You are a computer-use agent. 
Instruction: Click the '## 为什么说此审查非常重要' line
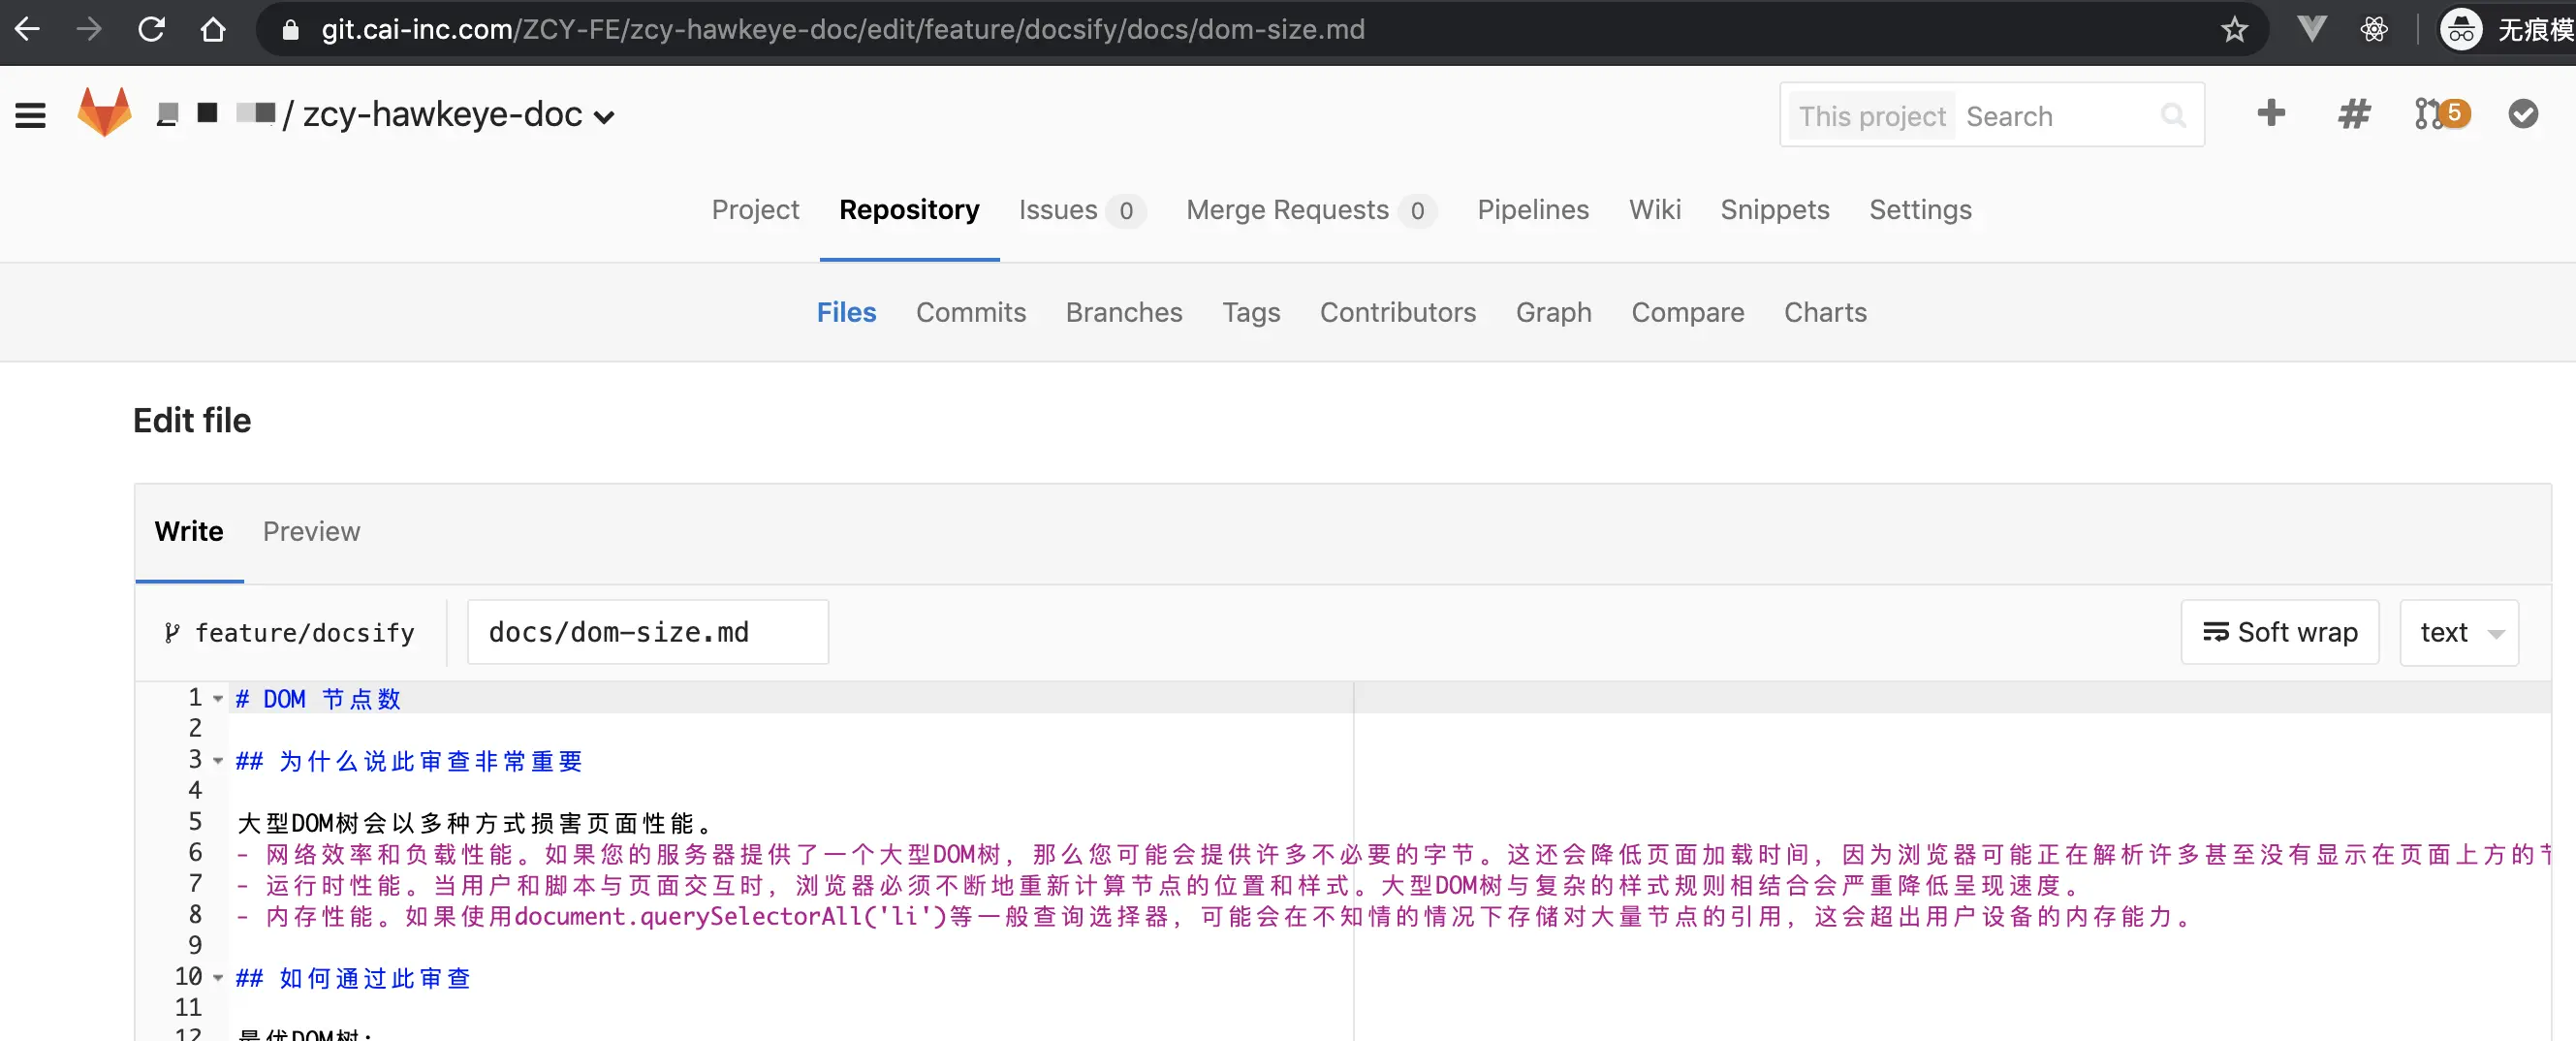pos(409,761)
